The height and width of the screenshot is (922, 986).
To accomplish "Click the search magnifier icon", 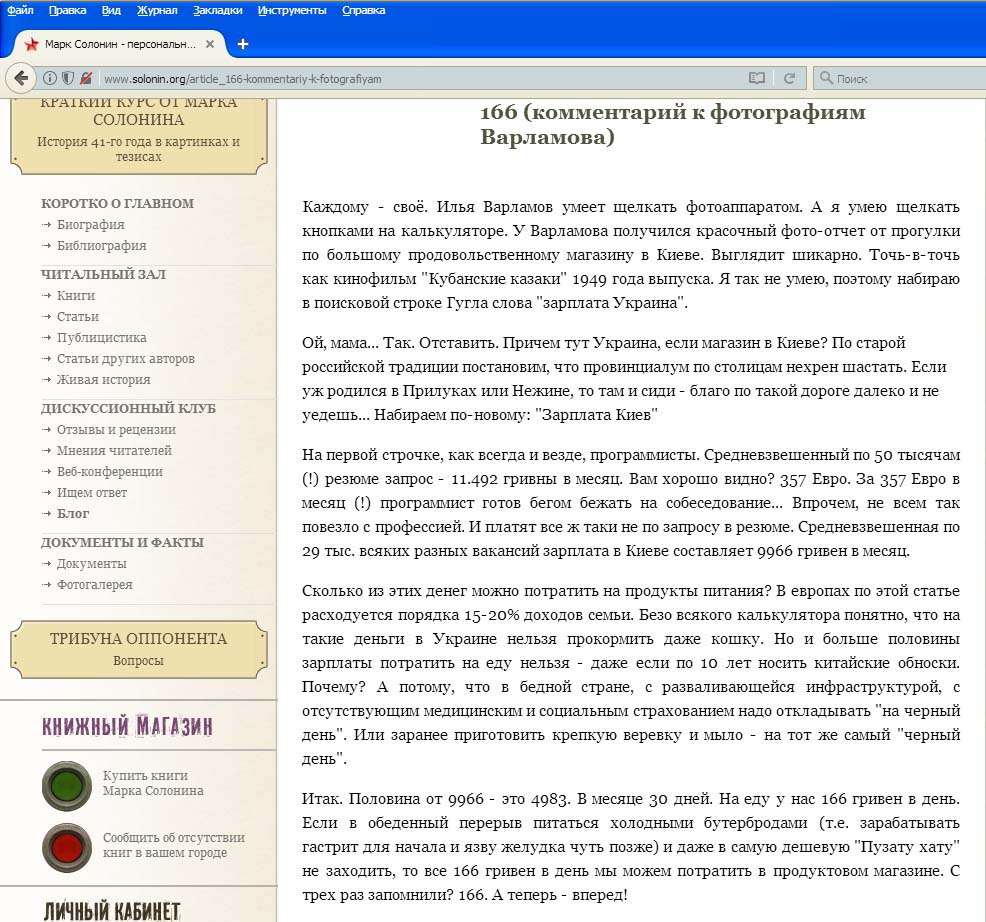I will (826, 78).
